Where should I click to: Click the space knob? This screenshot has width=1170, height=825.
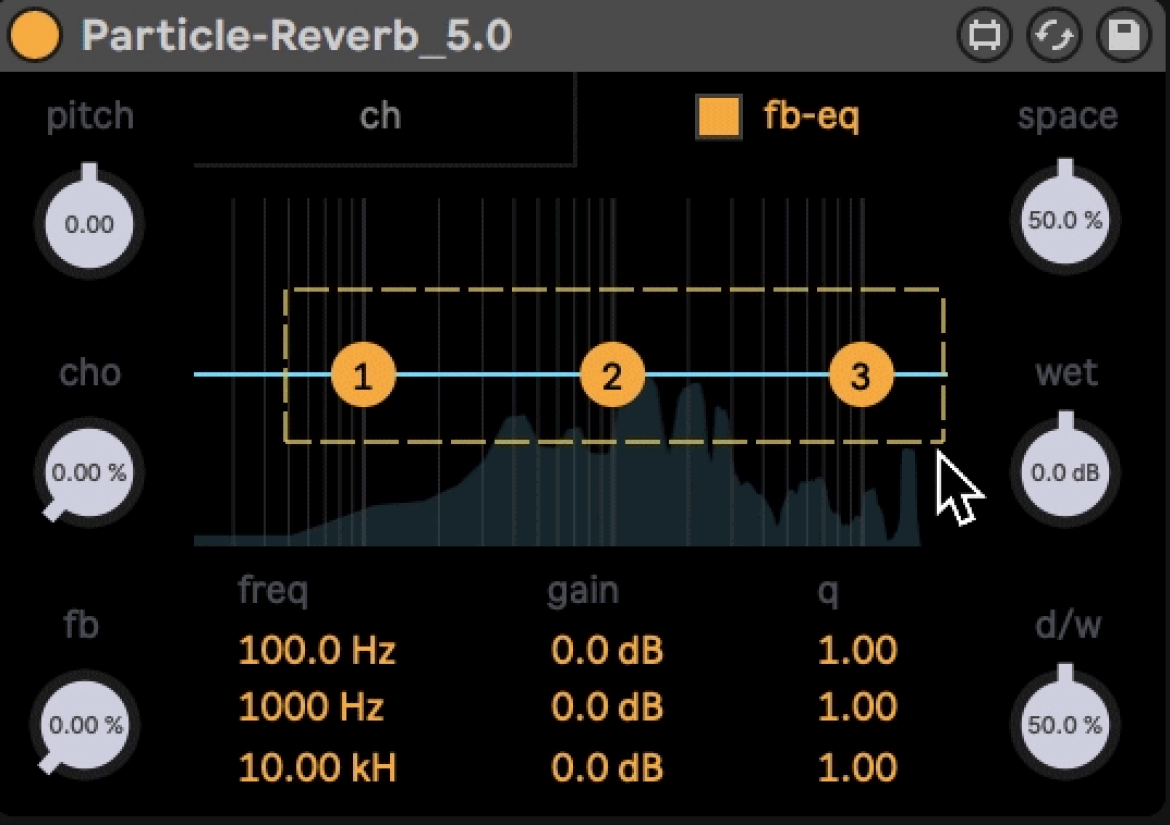1066,218
